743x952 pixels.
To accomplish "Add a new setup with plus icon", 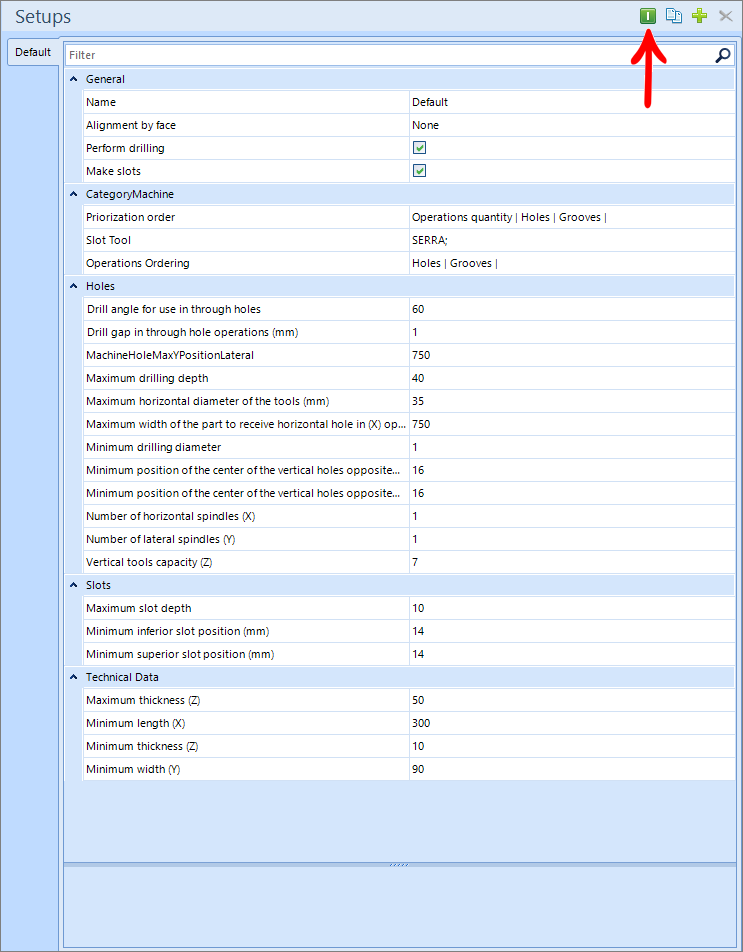I will (x=700, y=16).
